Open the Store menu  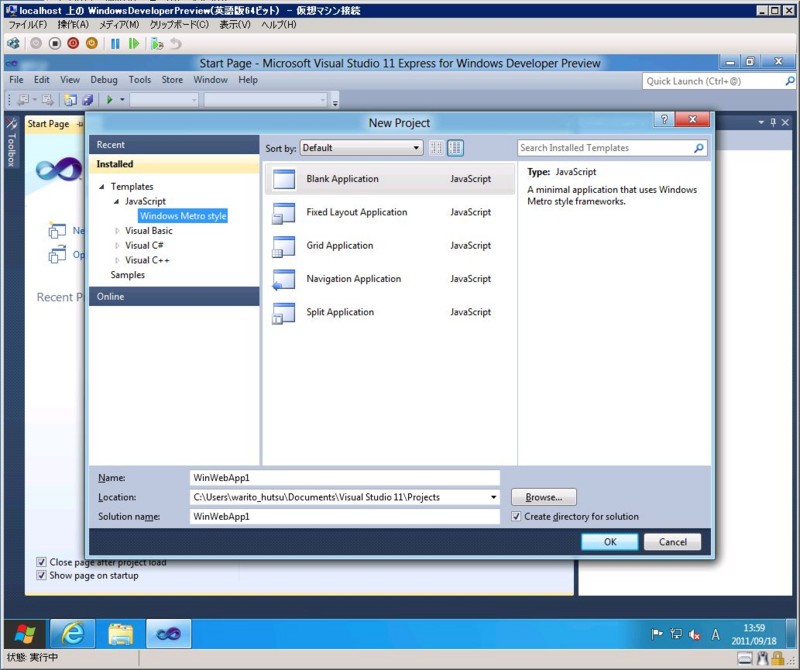coord(172,80)
